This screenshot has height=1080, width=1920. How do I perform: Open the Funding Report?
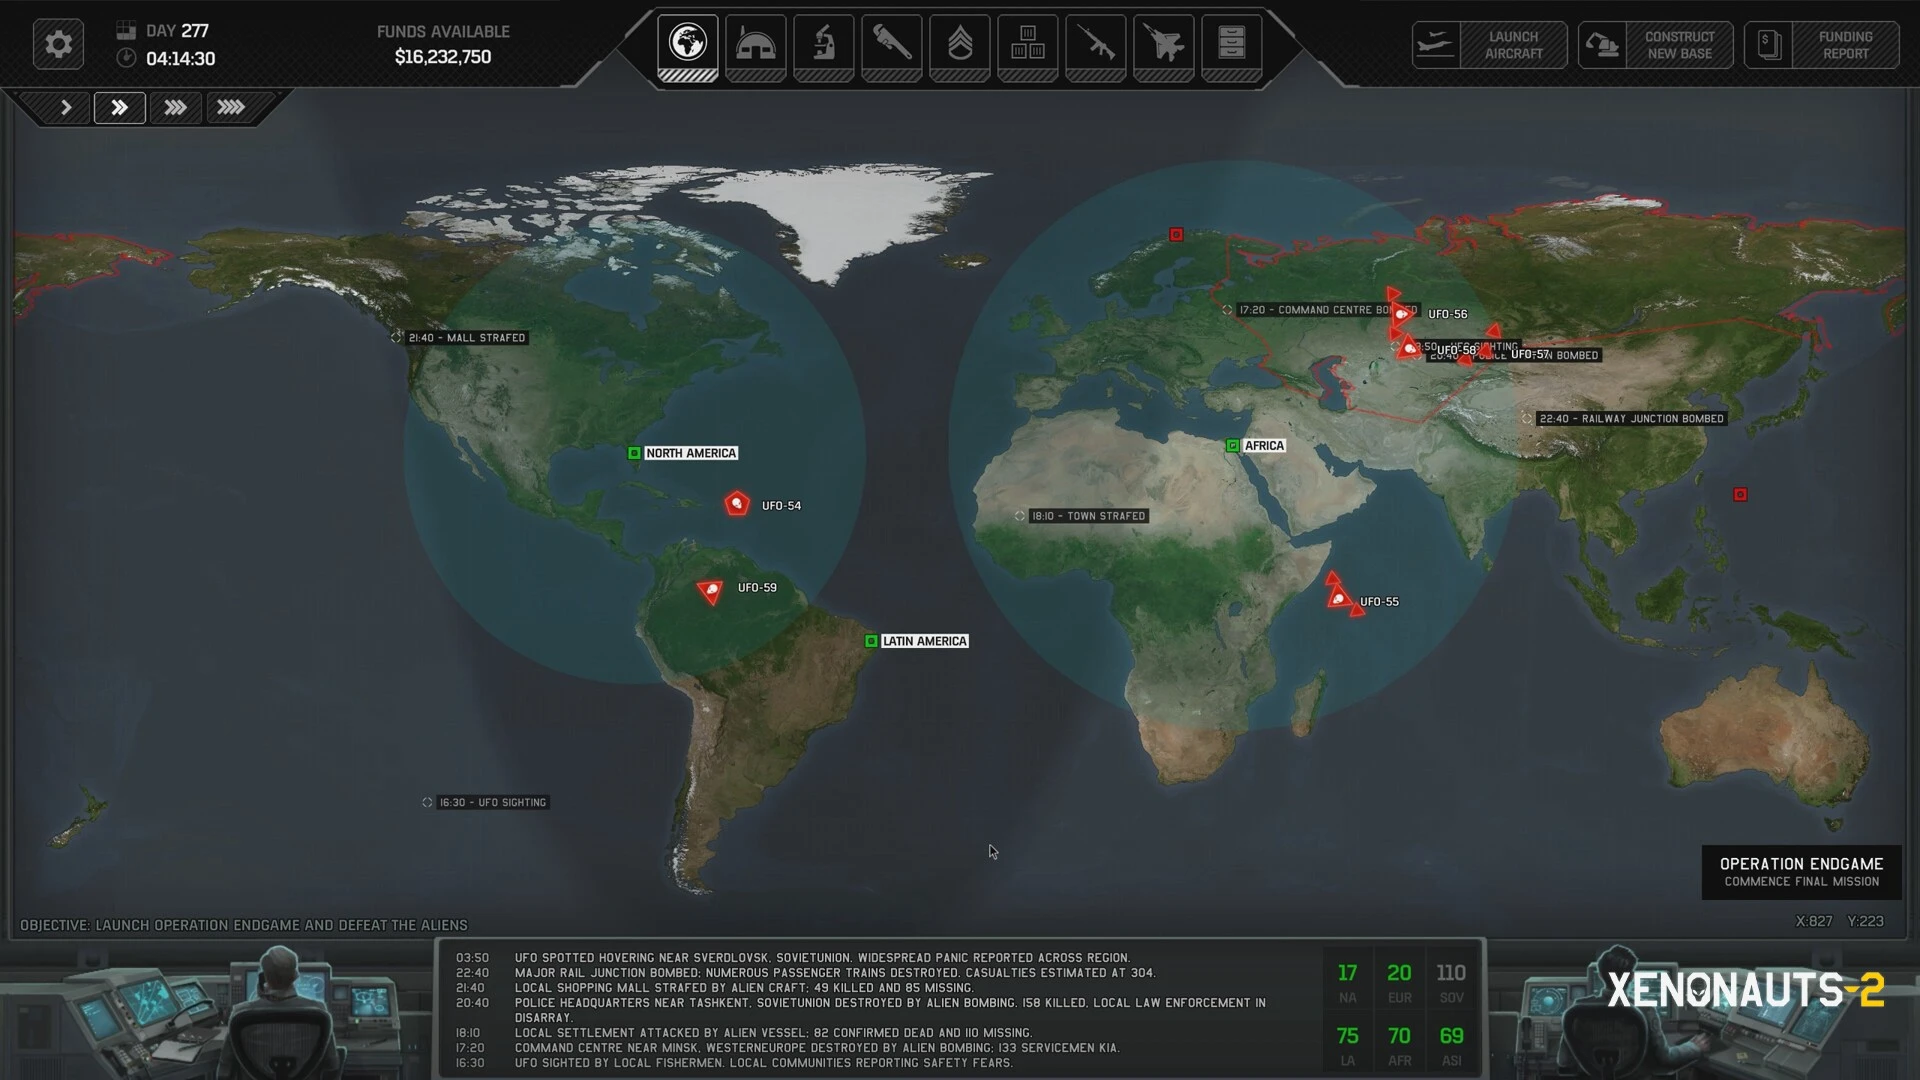(1822, 45)
